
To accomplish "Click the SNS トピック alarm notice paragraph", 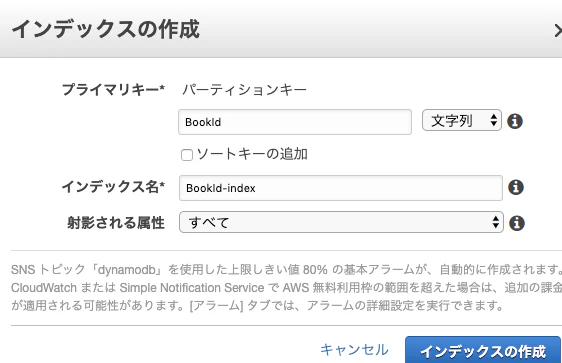I will pos(286,287).
